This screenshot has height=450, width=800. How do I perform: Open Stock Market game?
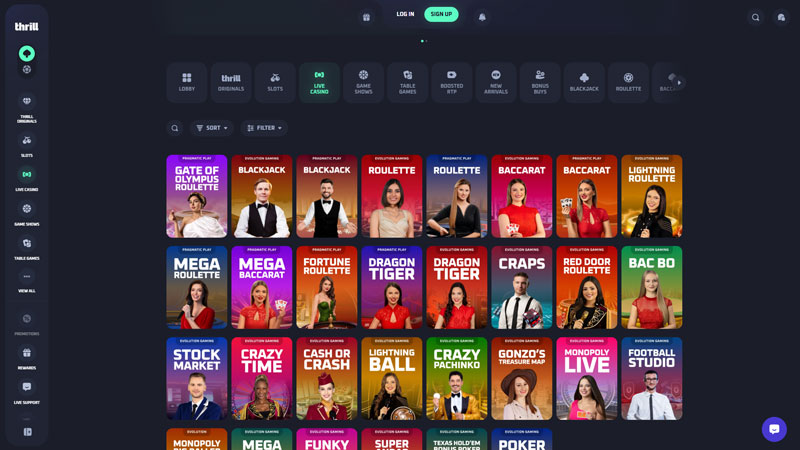[196, 379]
